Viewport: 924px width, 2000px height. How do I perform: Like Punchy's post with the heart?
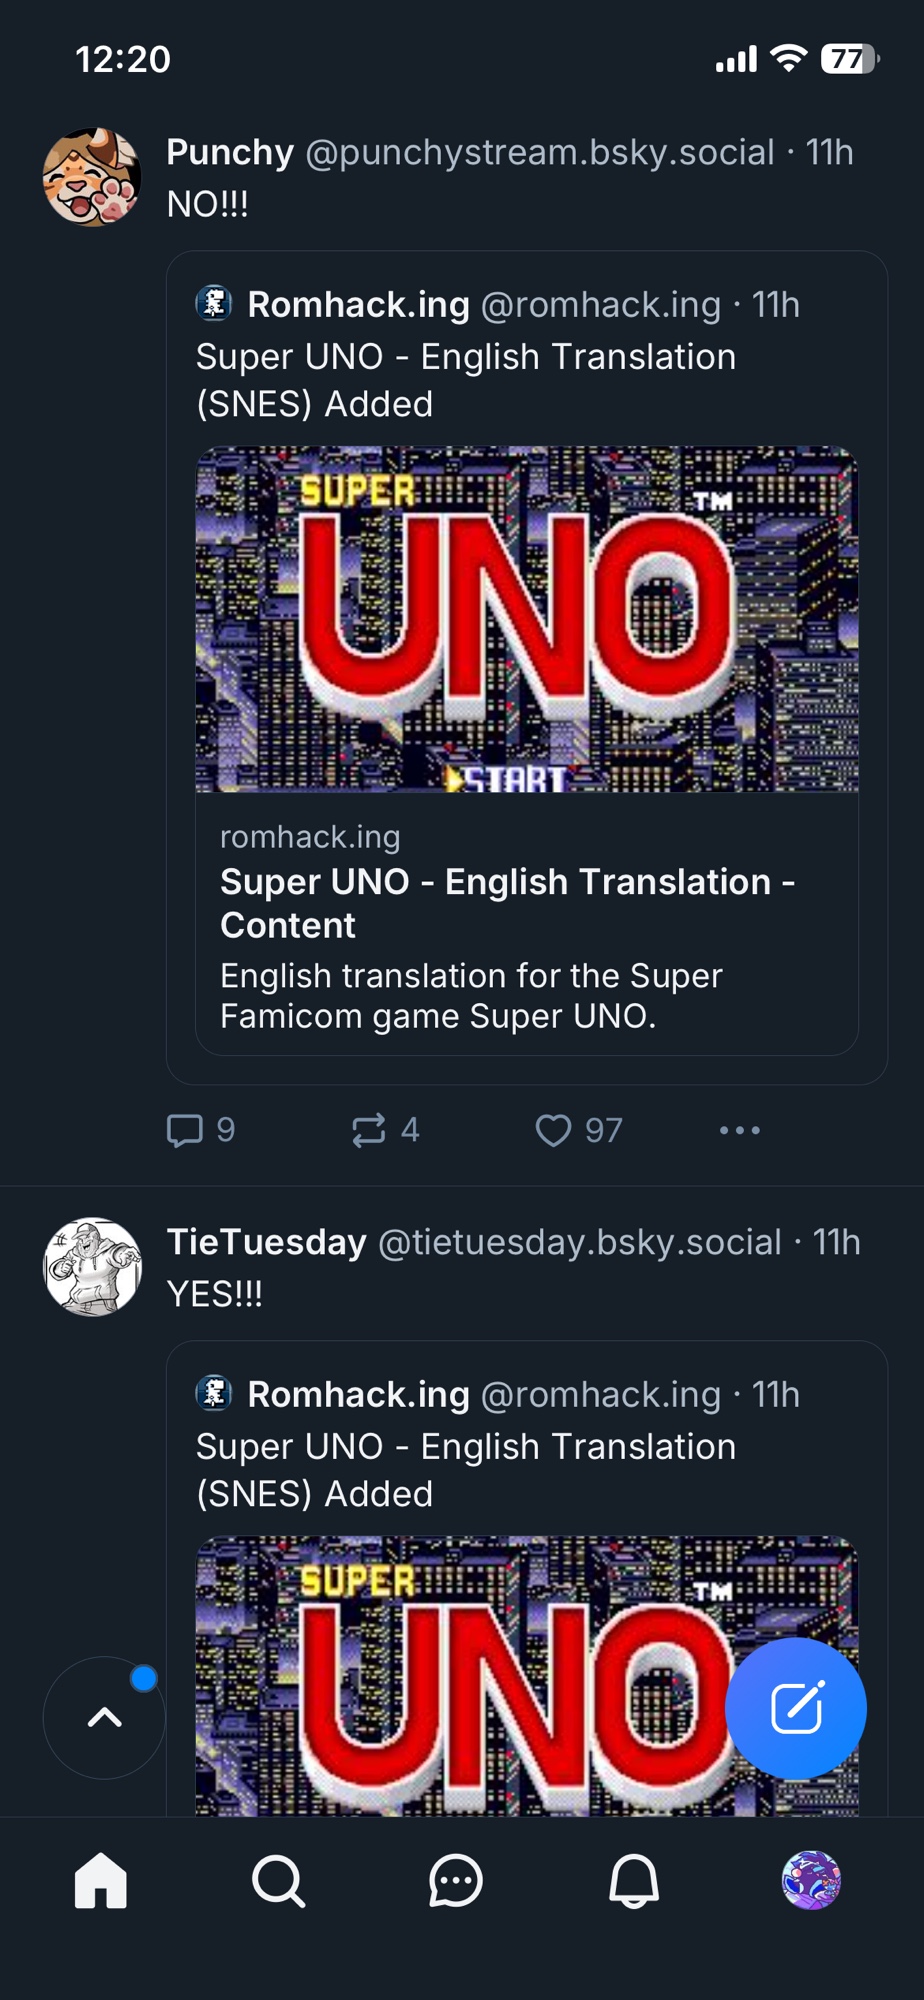pyautogui.click(x=553, y=1130)
